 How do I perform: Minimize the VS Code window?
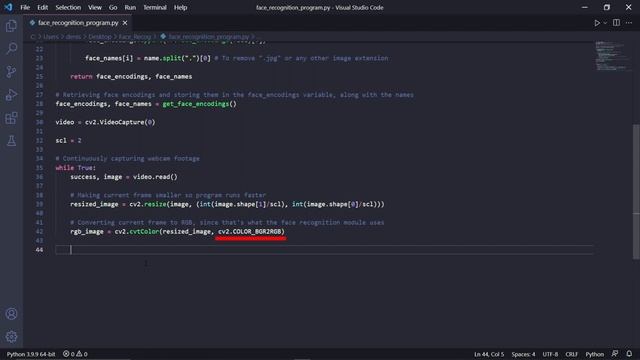[x=584, y=7]
